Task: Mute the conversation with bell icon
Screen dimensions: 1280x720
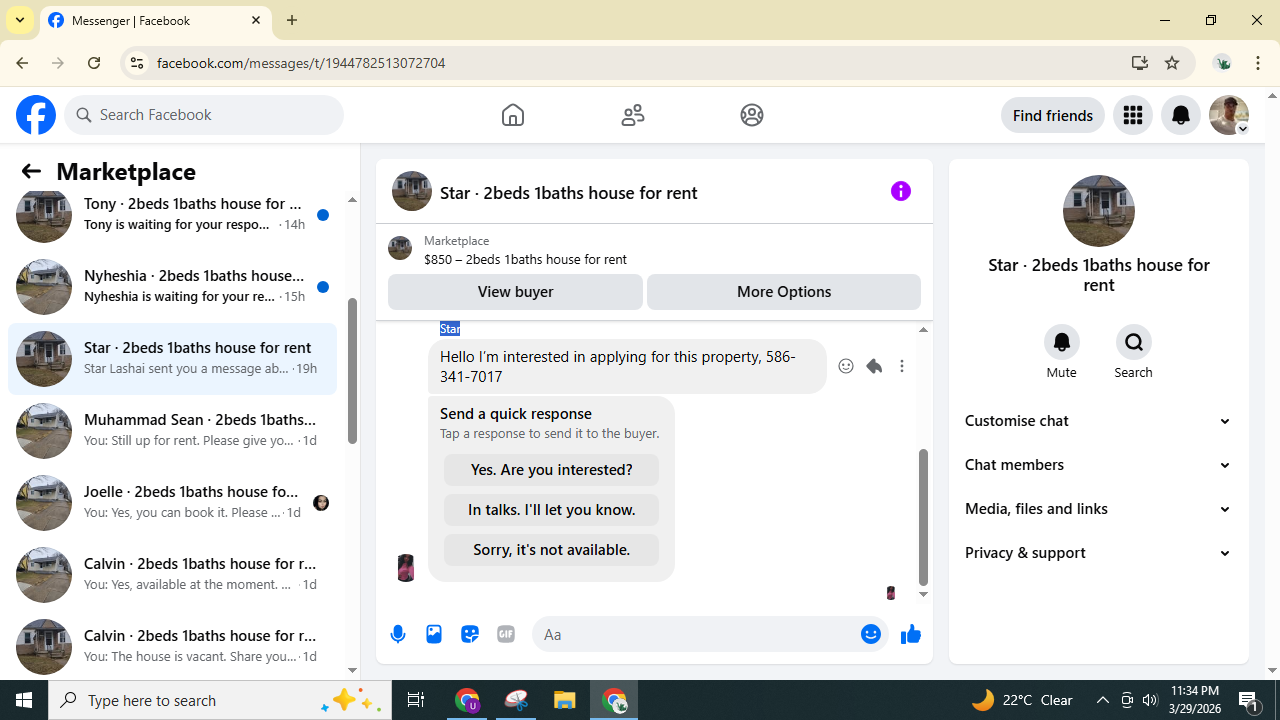Action: [x=1062, y=342]
